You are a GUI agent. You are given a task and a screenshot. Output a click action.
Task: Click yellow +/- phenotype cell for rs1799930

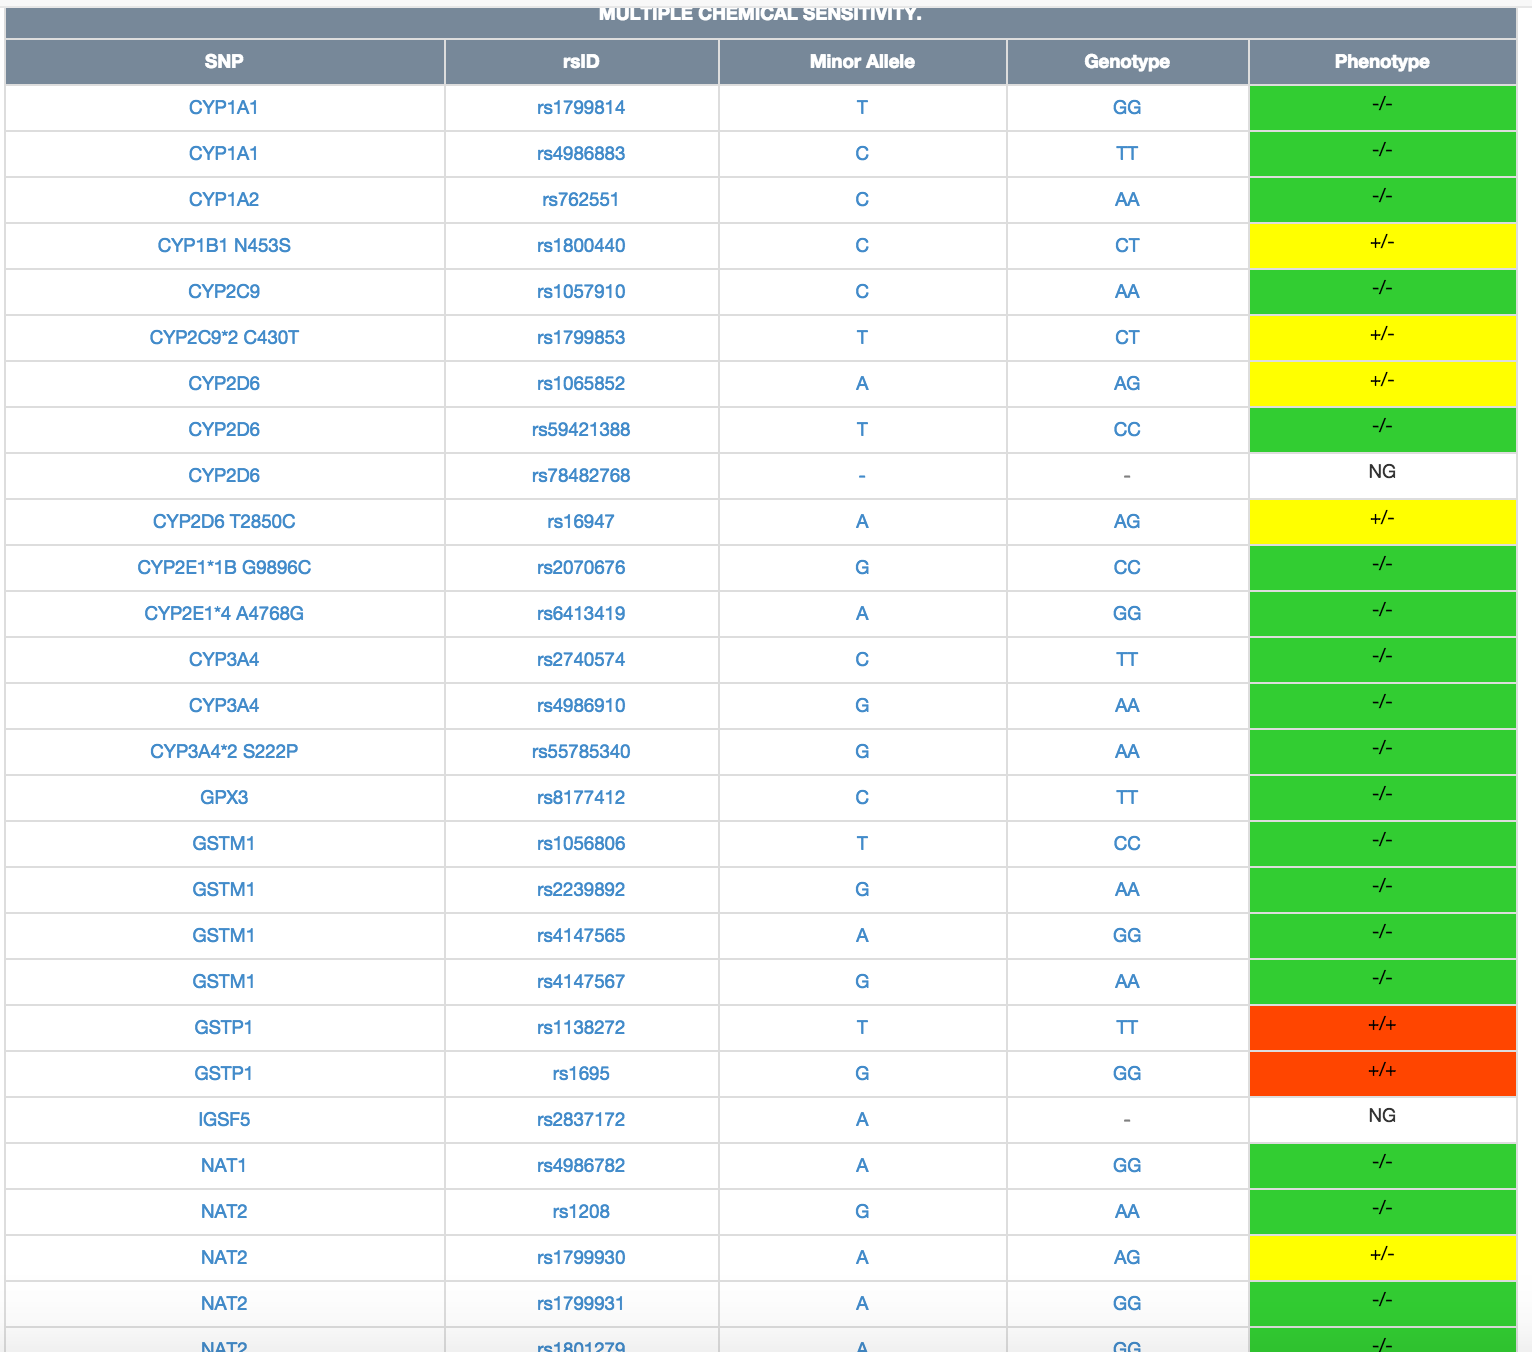point(1382,1257)
